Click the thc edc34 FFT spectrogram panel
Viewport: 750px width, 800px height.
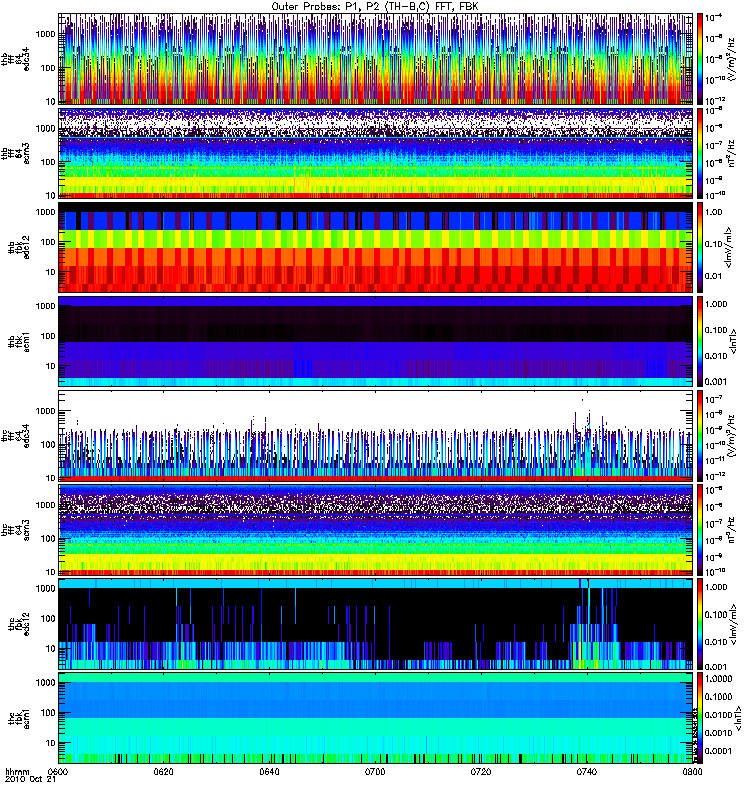click(376, 436)
